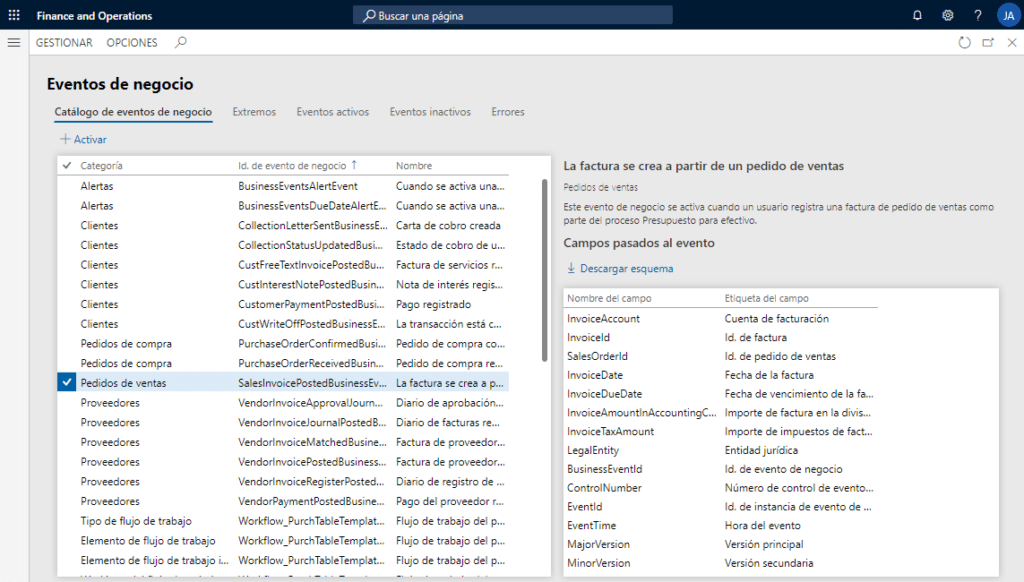Click the plus icon beside Activar
1024x582 pixels.
click(65, 138)
